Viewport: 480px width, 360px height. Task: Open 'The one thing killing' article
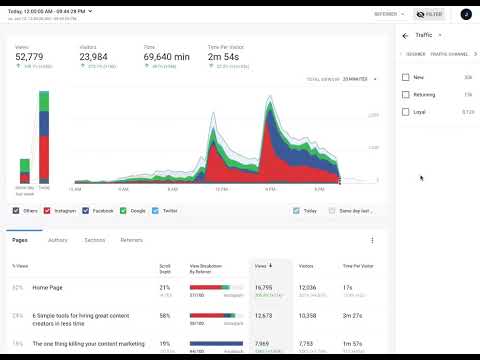point(89,344)
